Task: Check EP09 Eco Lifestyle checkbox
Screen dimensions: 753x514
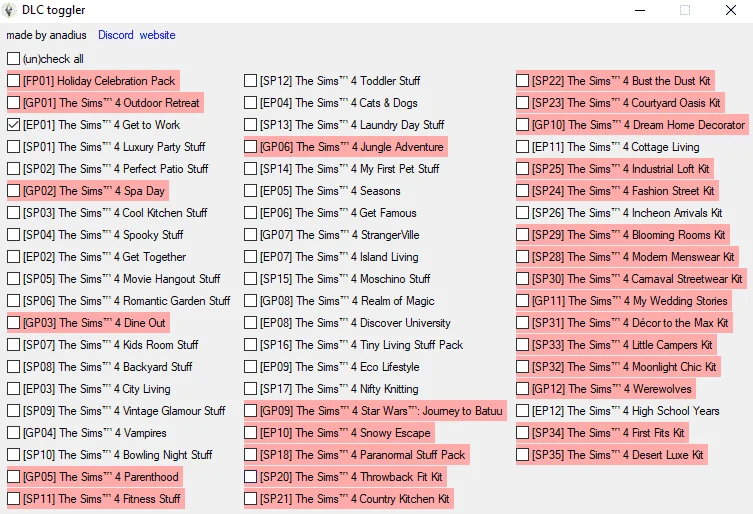Action: (x=250, y=367)
